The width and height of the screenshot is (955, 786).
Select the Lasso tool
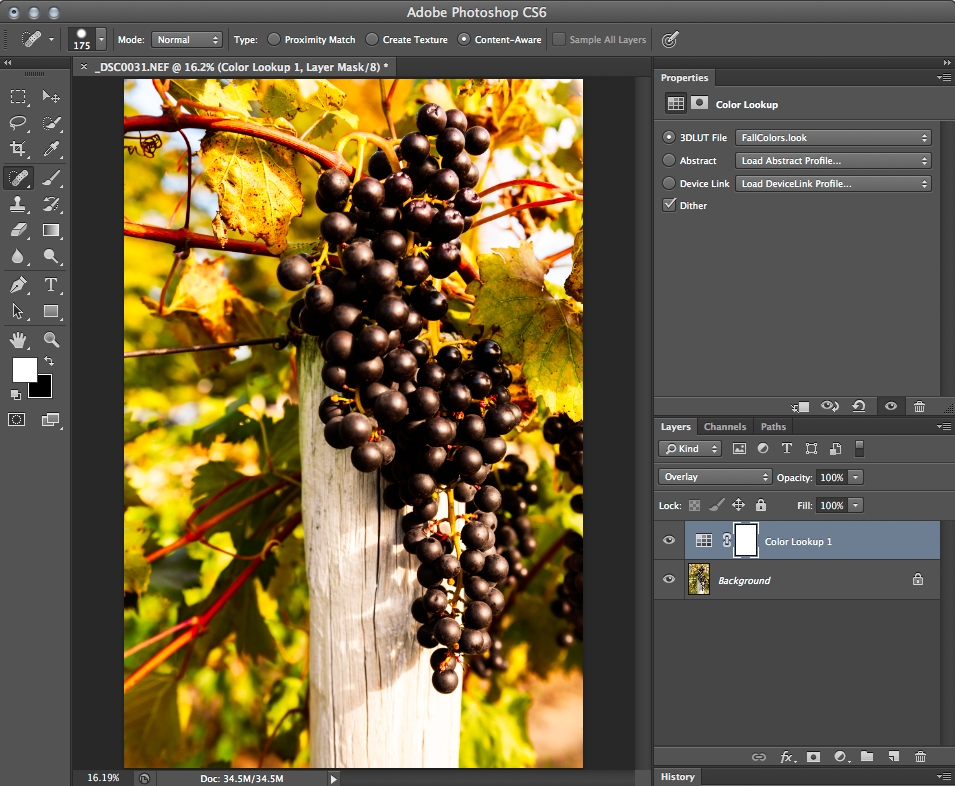(x=16, y=124)
